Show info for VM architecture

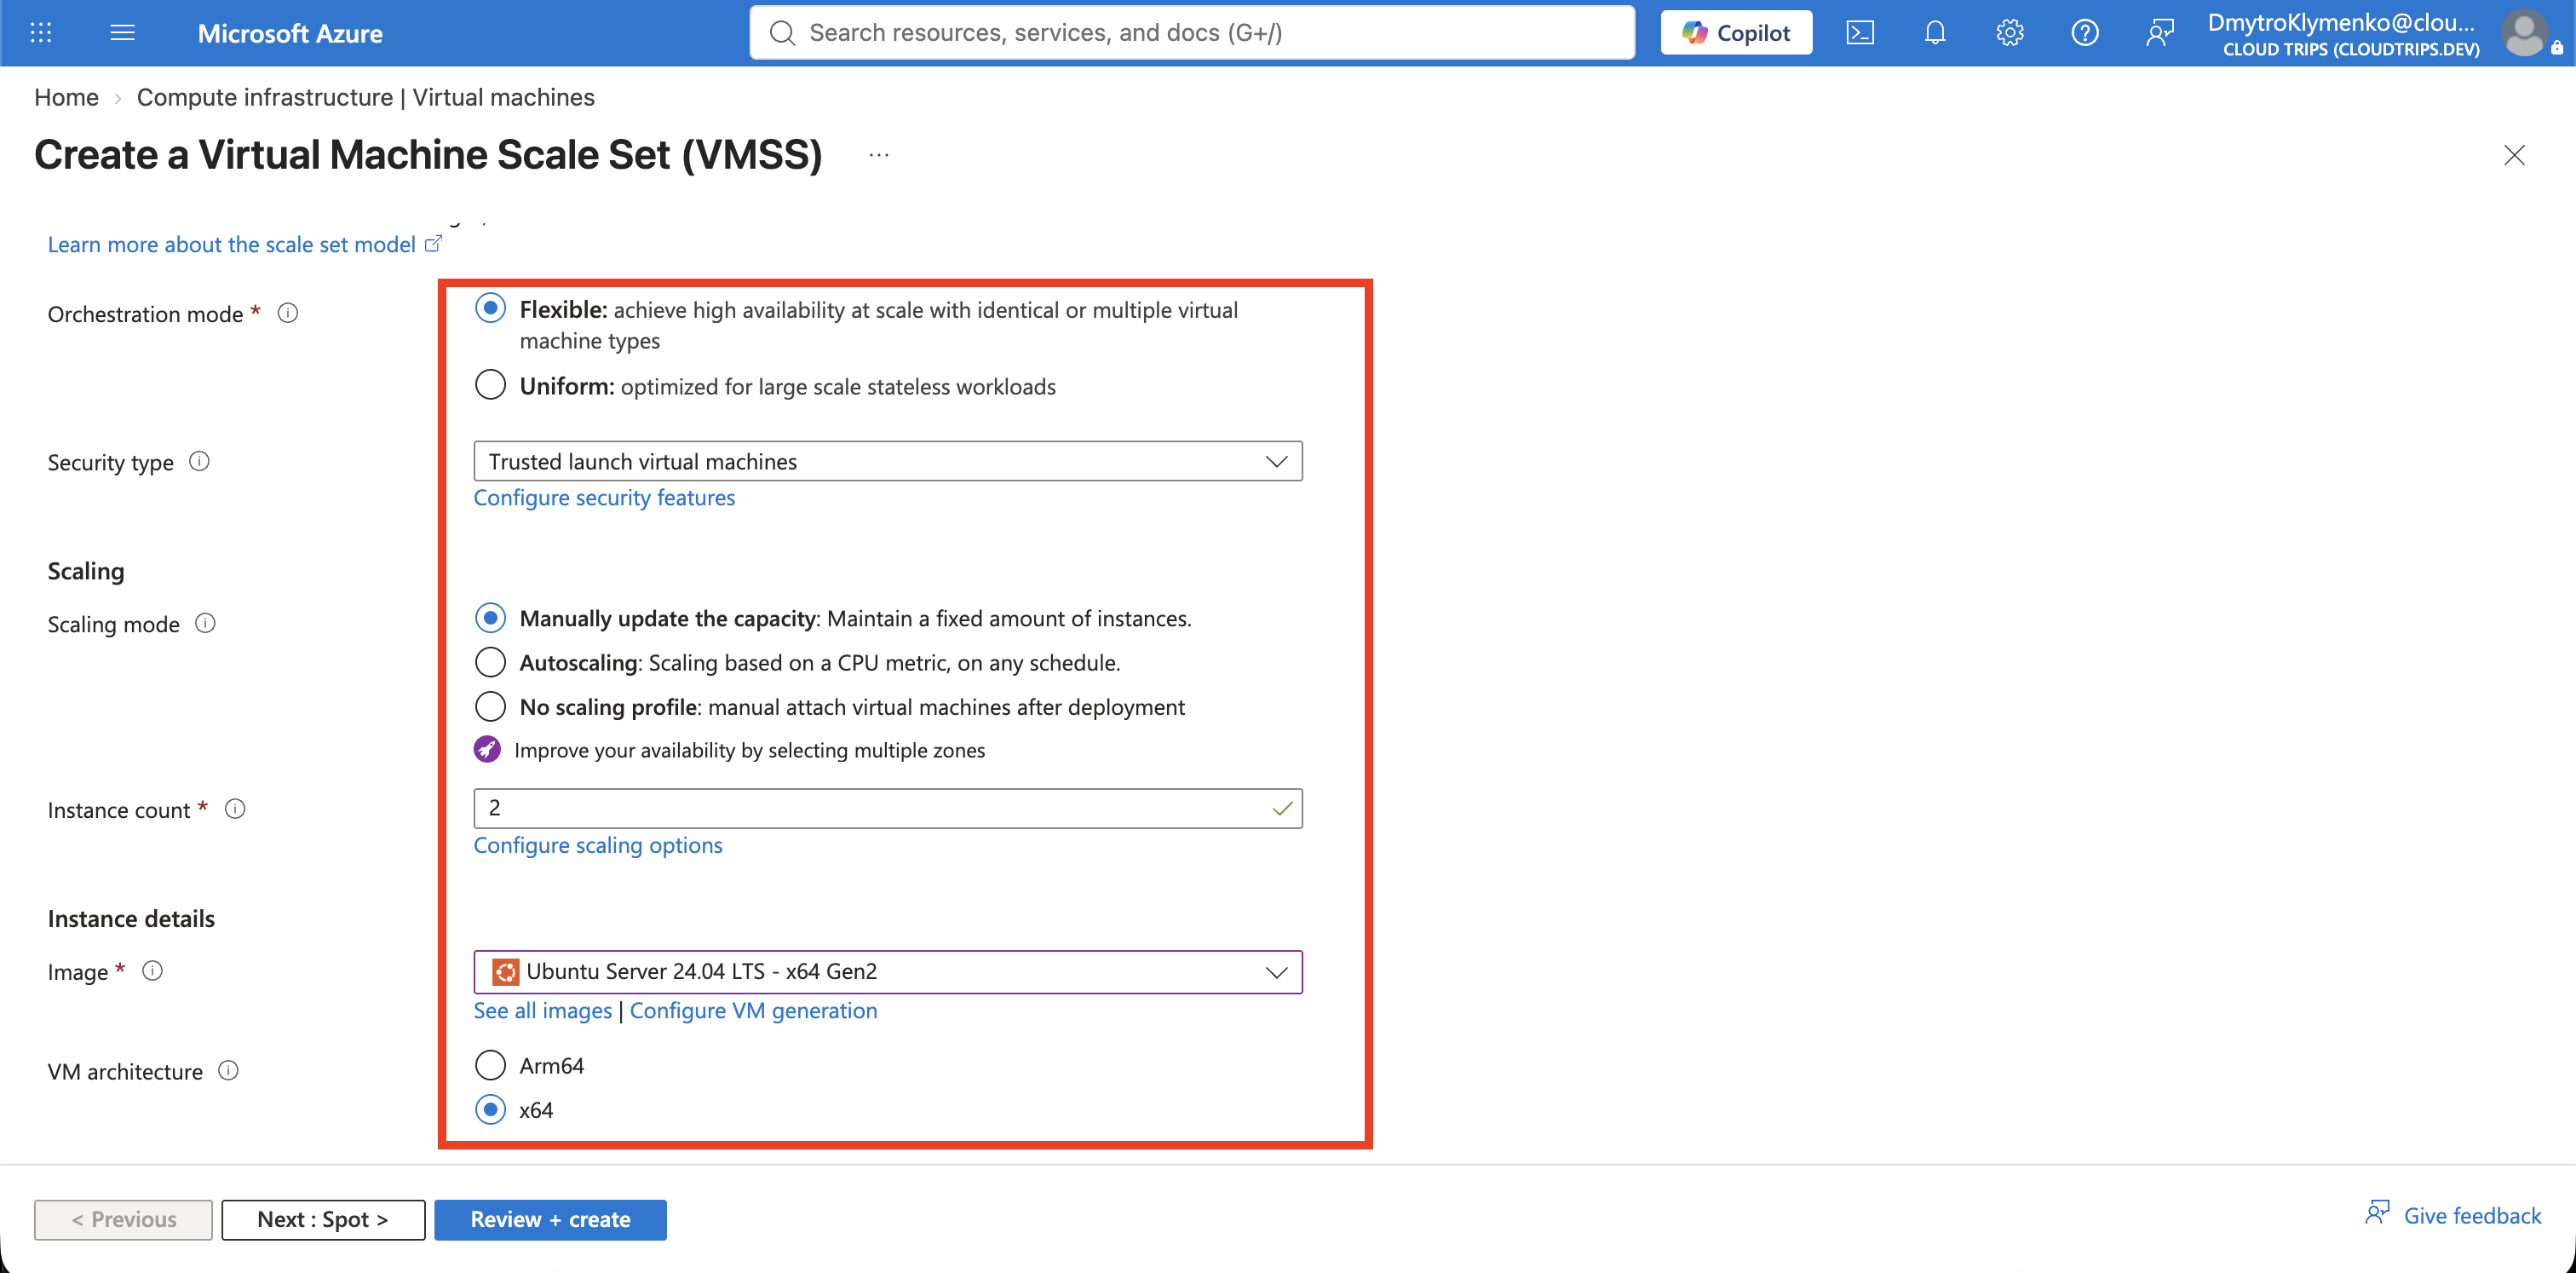coord(228,1071)
